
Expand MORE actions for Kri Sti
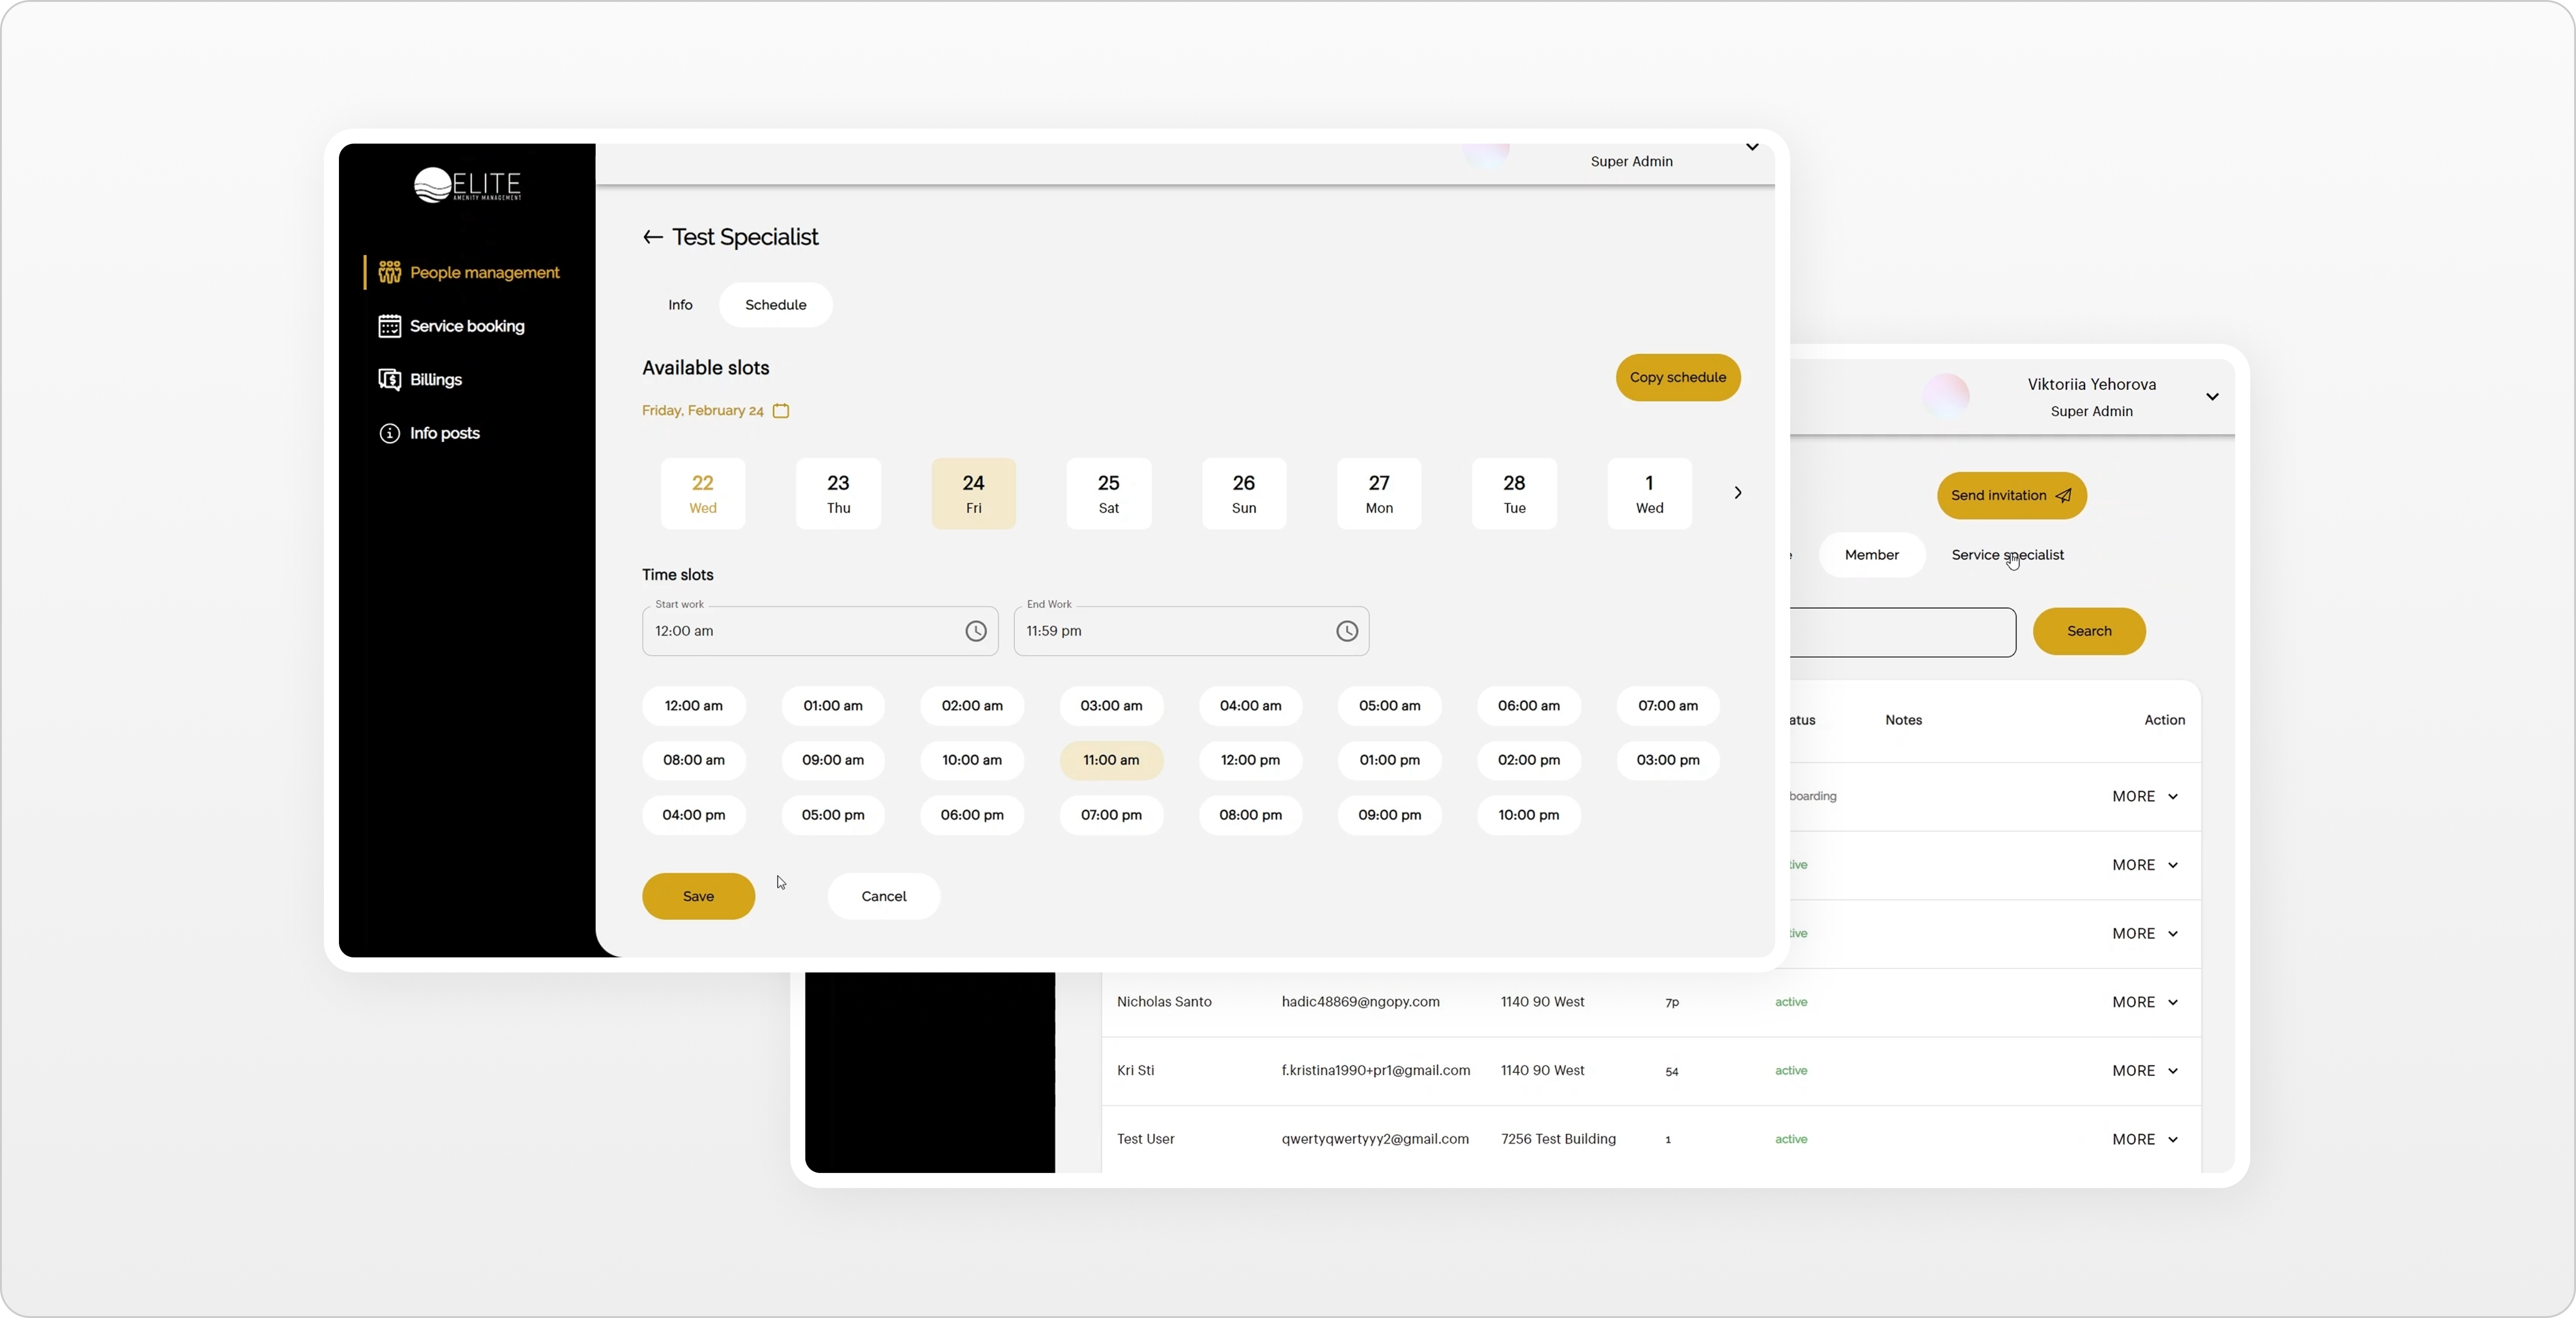click(x=2145, y=1071)
